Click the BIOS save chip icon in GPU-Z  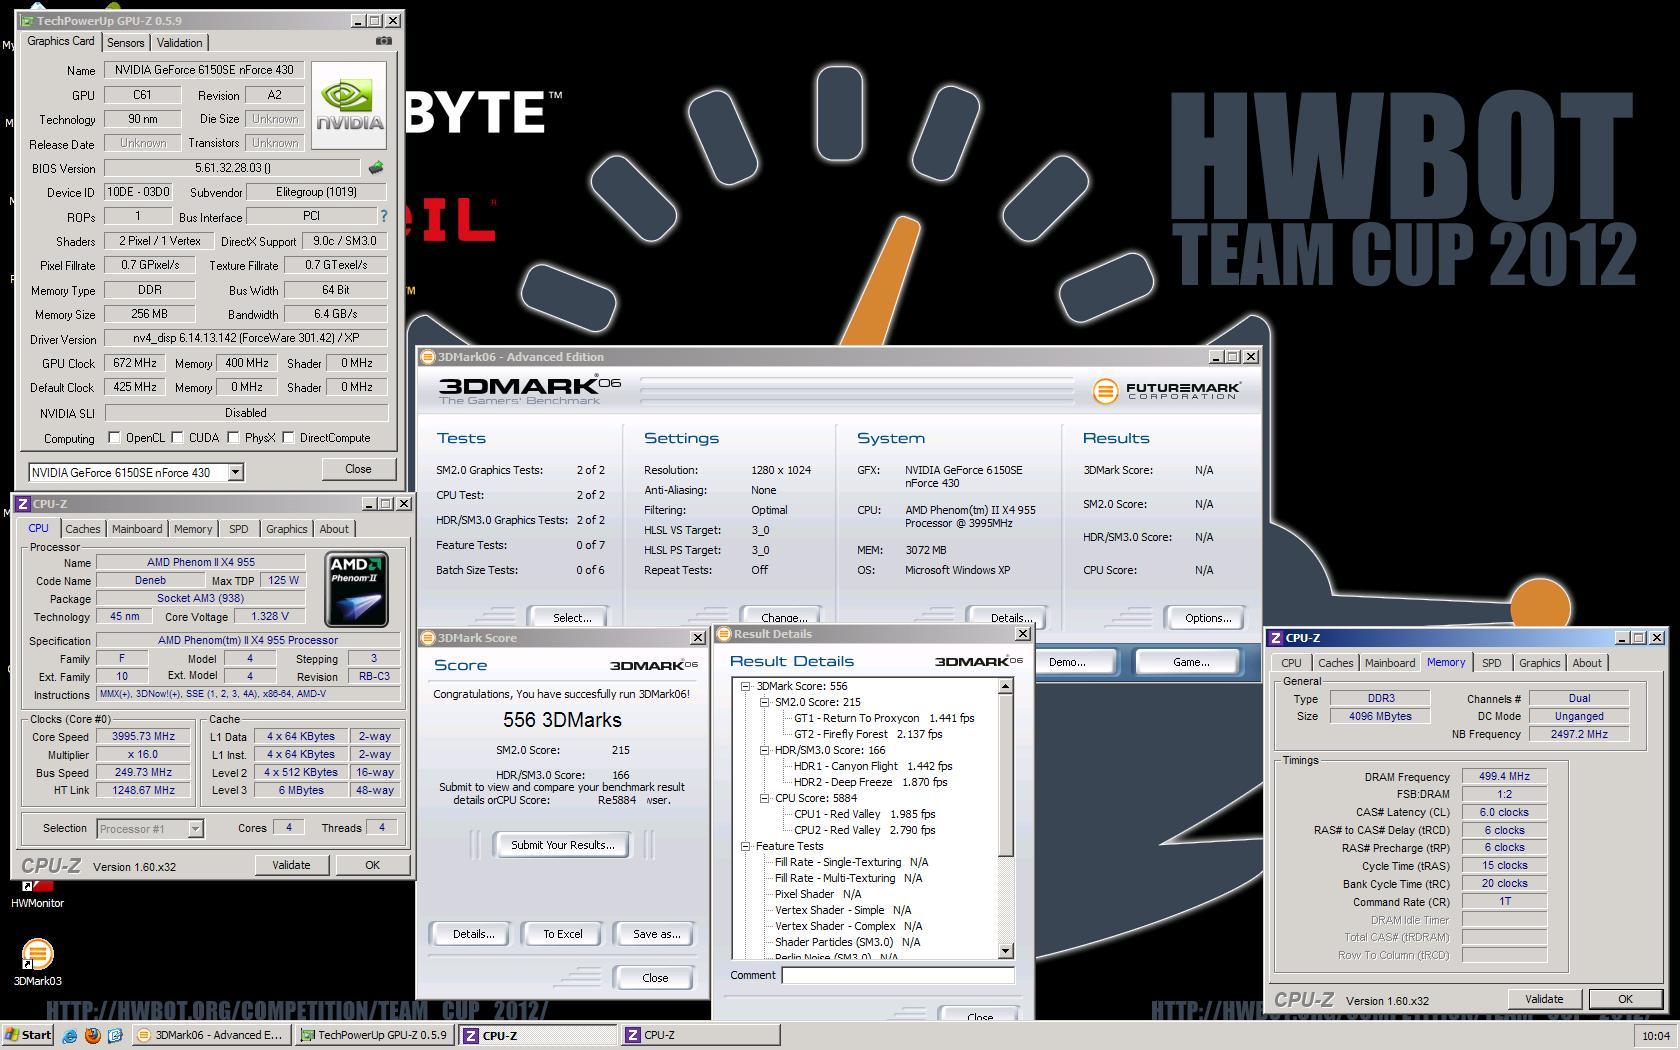(x=376, y=168)
